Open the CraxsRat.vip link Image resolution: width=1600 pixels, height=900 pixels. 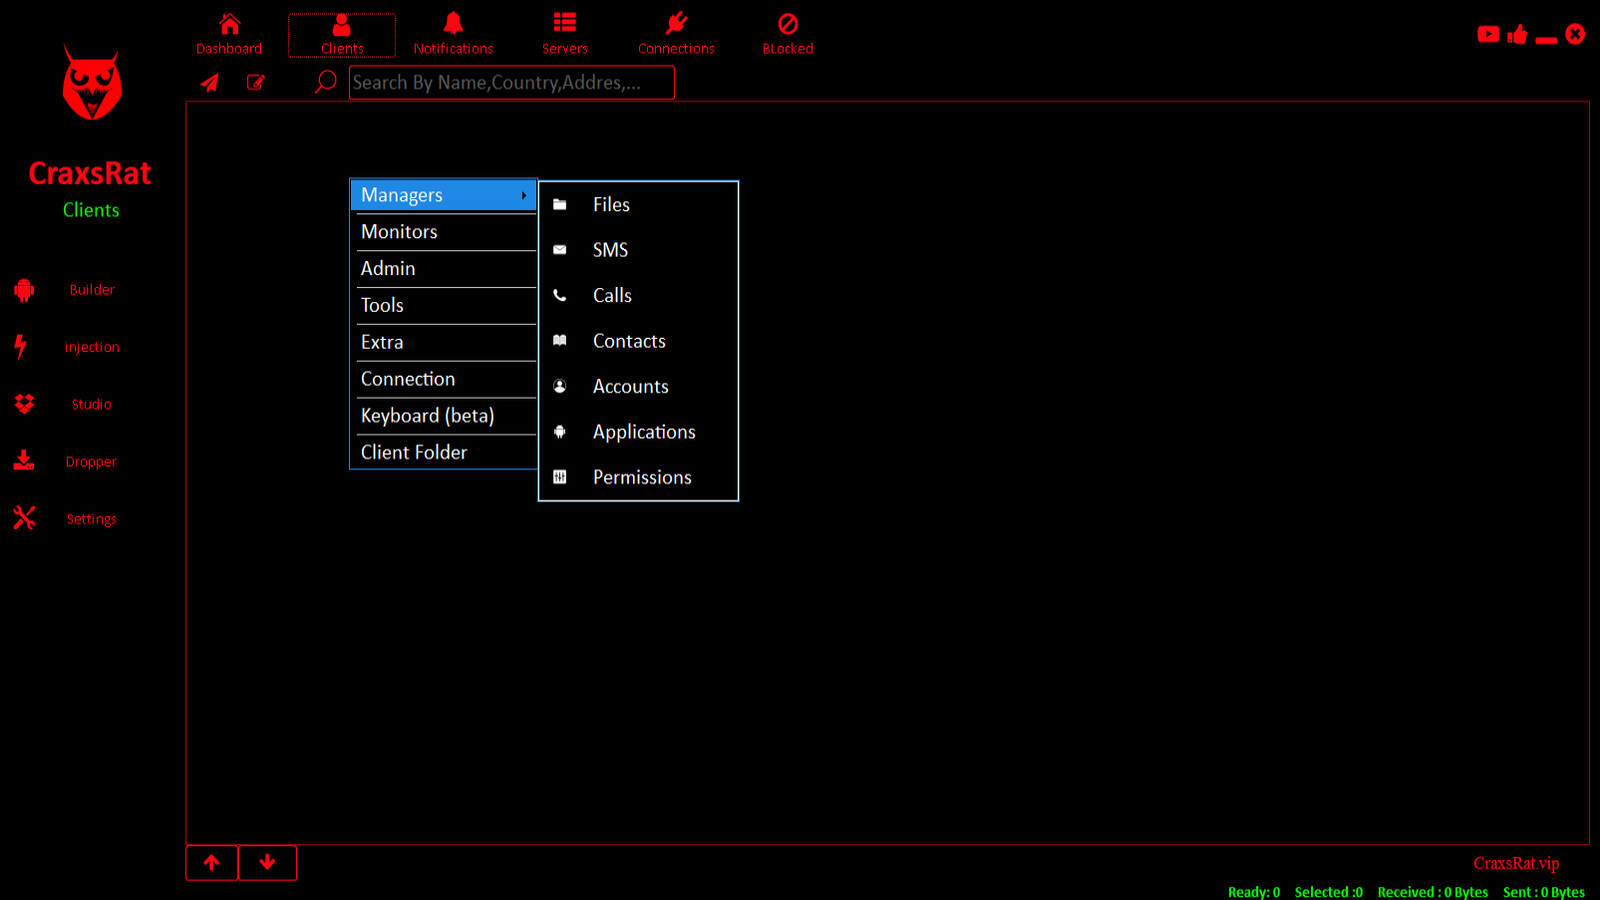pos(1516,863)
